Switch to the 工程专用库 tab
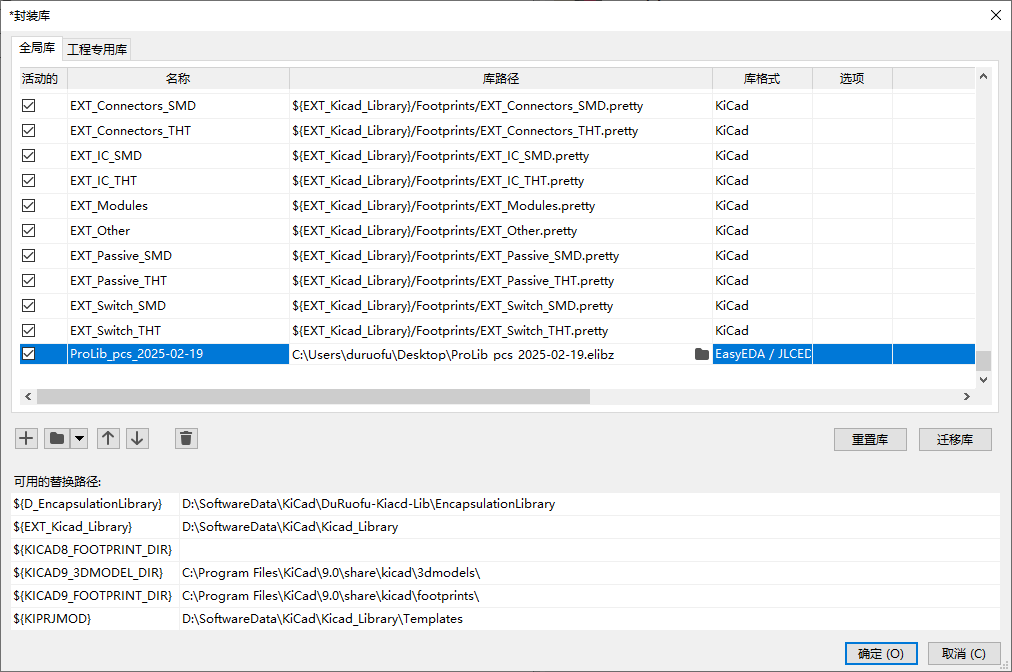This screenshot has height=672, width=1012. [x=97, y=49]
